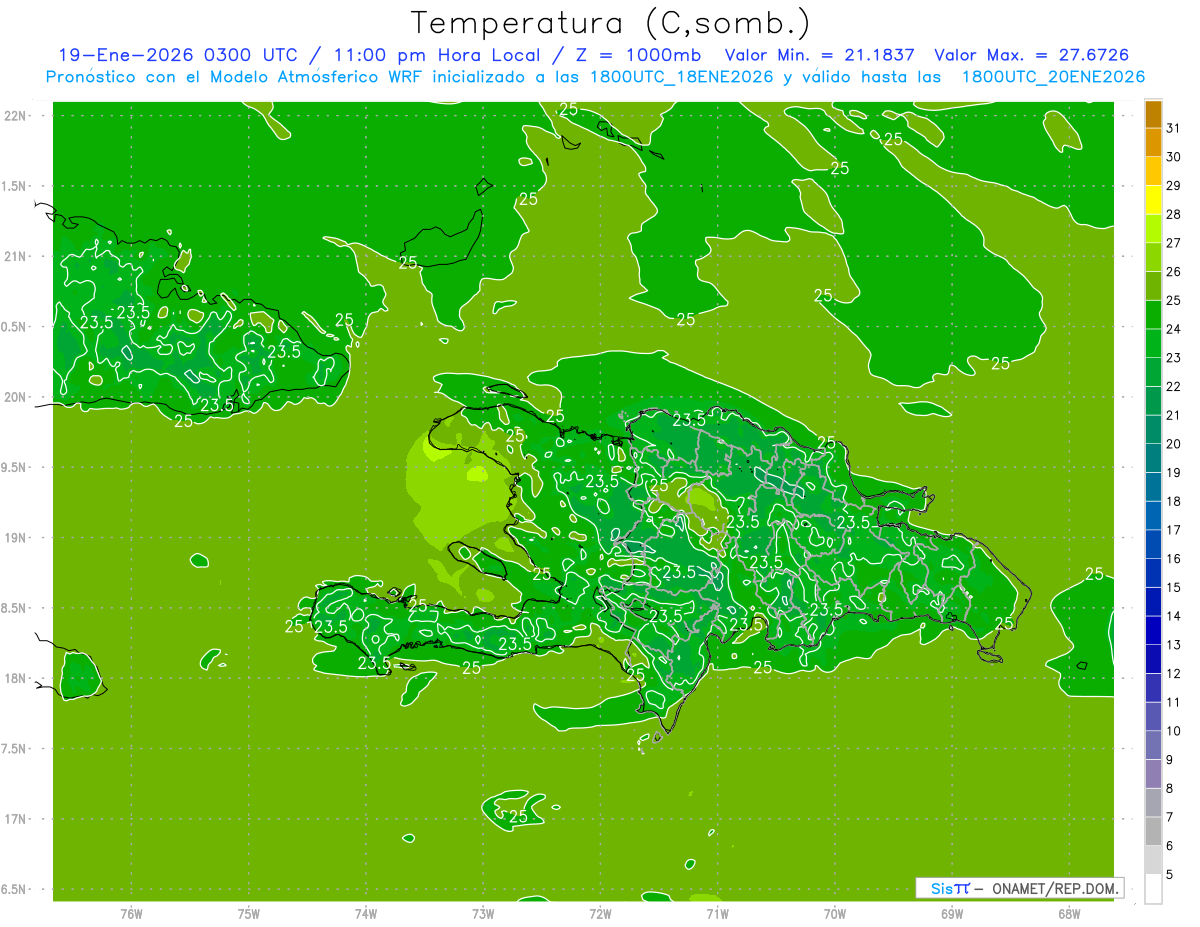Screen dimensions: 1200x927
Task: Select the "21N" latitude axis label
Action: [17, 256]
